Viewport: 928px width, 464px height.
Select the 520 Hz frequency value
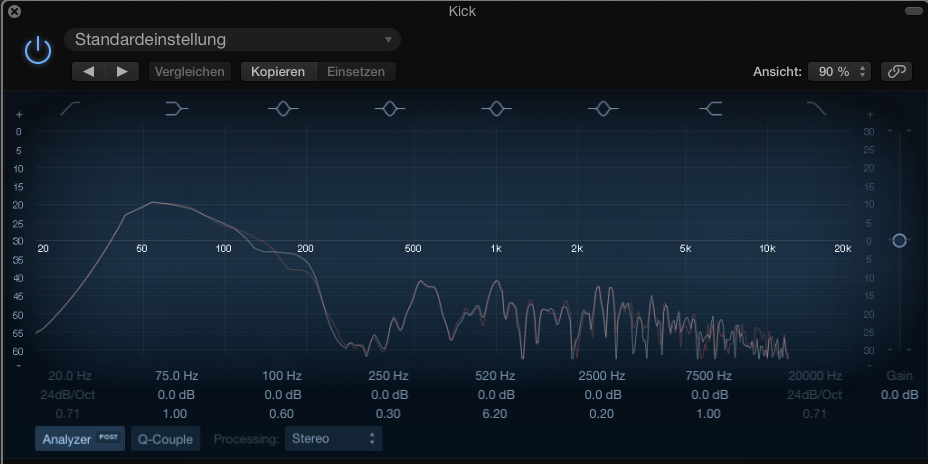[495, 376]
